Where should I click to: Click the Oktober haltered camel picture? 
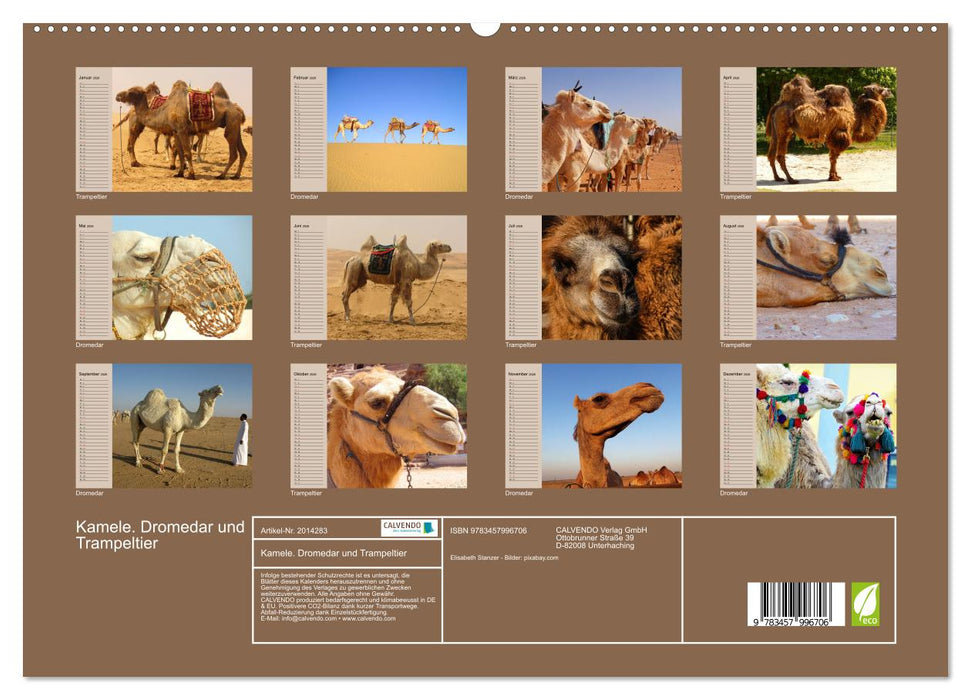pos(400,432)
